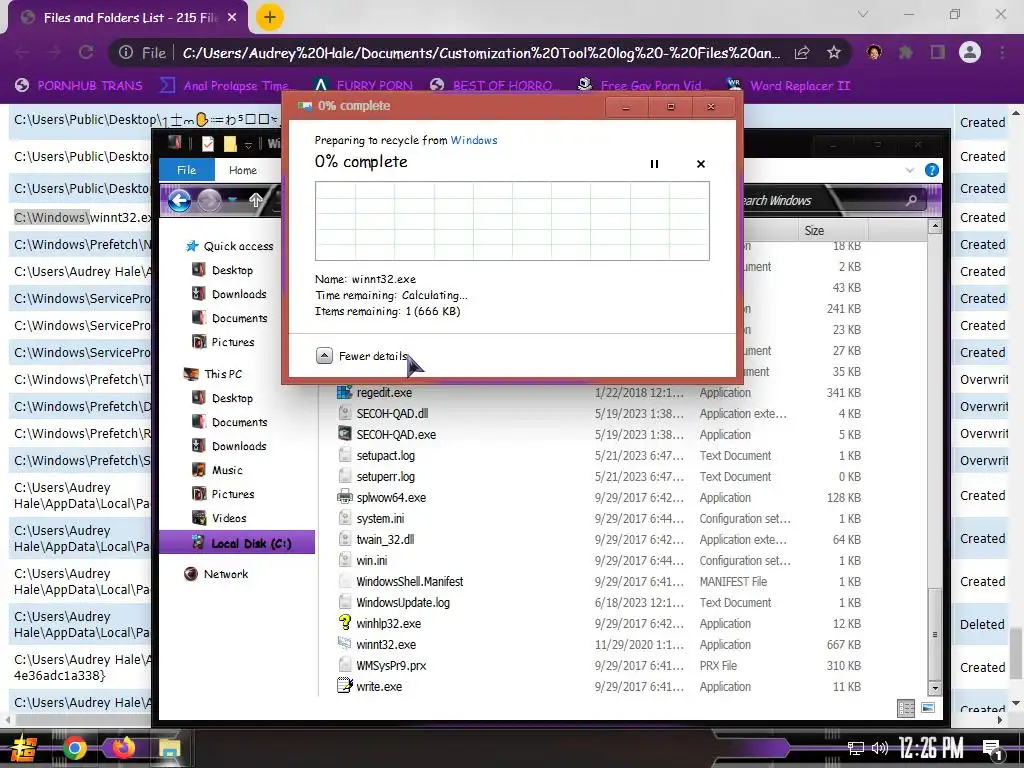
Task: Expand the Explorer ribbon chevron
Action: [910, 170]
